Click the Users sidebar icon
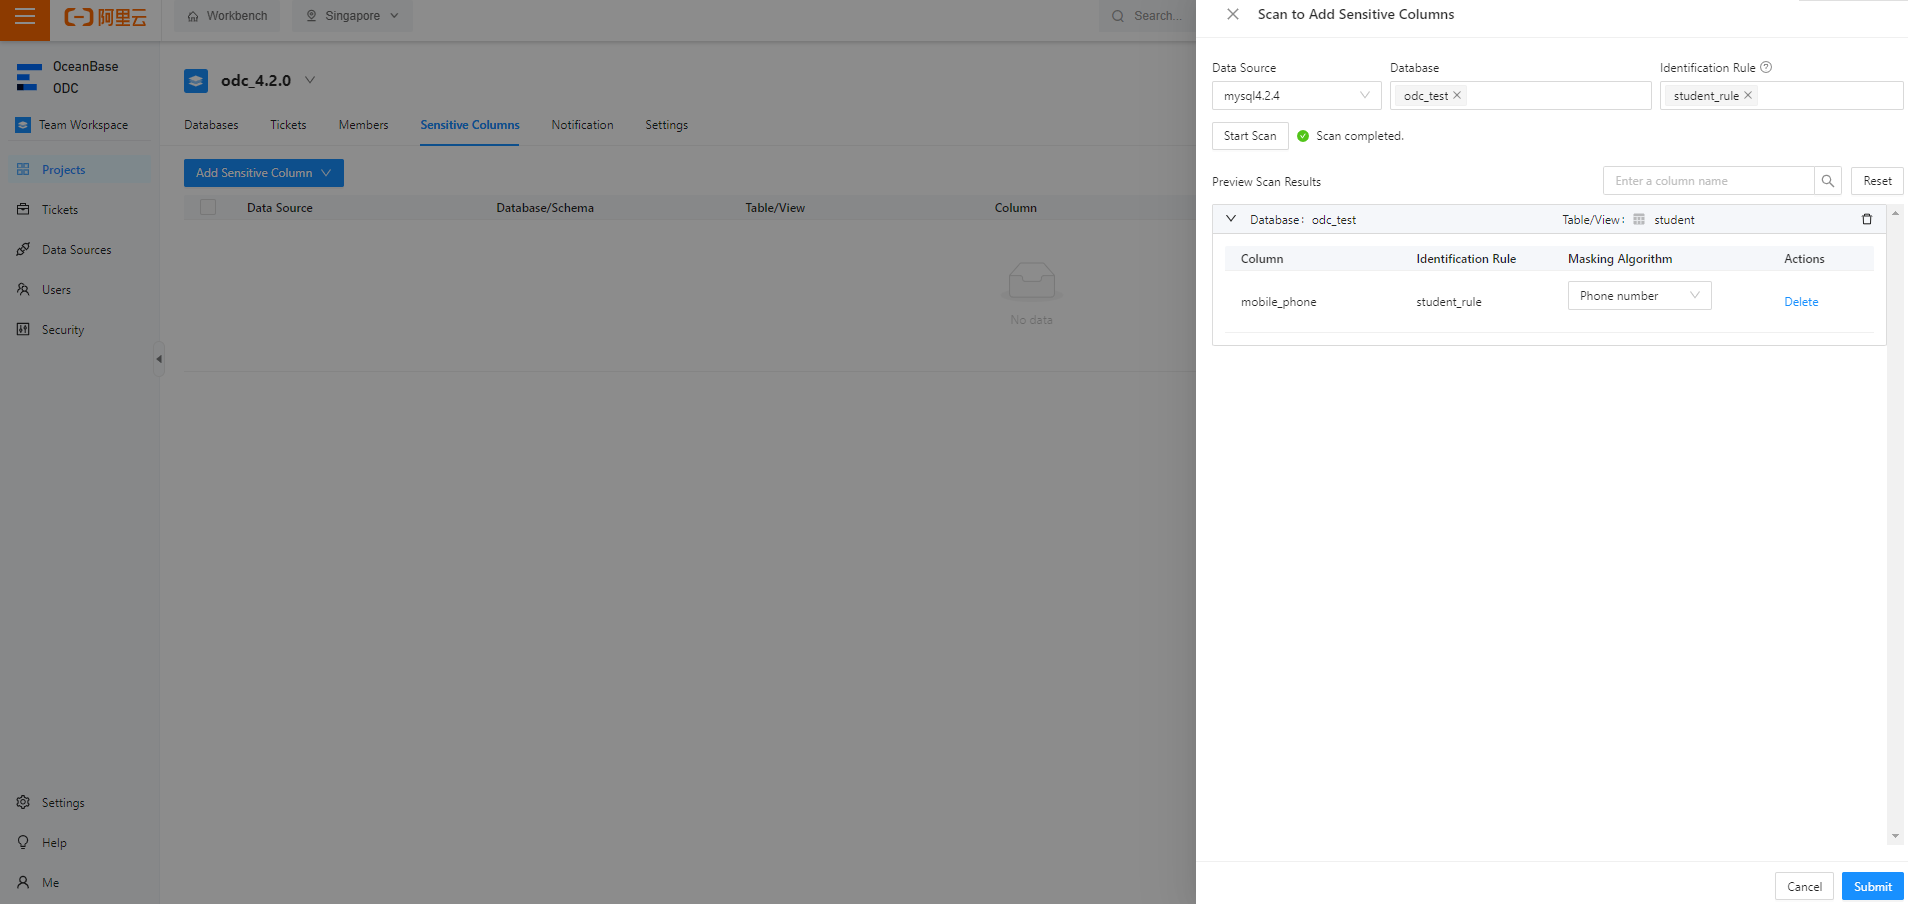This screenshot has height=904, width=1908. (x=23, y=290)
